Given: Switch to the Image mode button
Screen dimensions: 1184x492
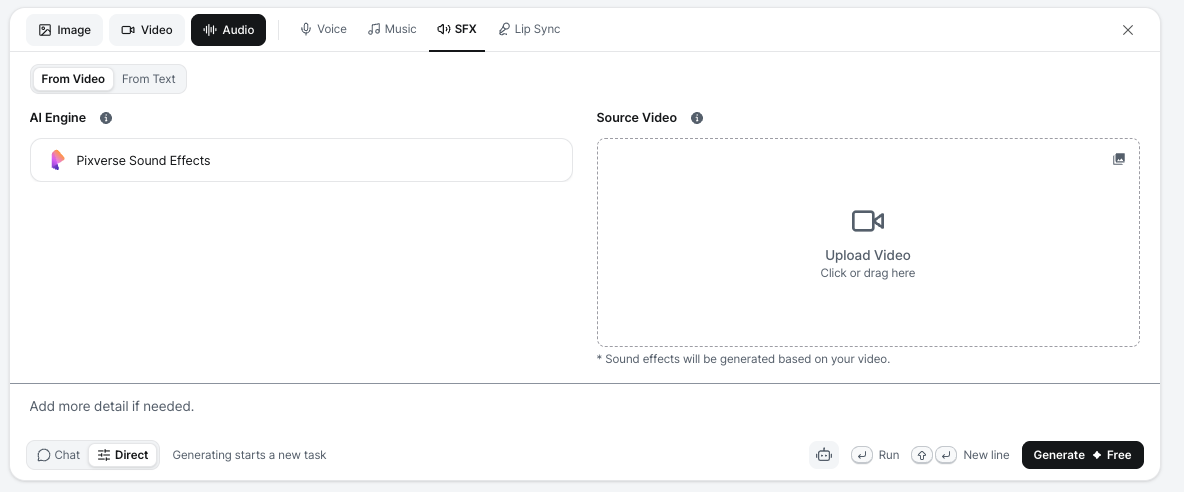Looking at the screenshot, I should pyautogui.click(x=64, y=30).
